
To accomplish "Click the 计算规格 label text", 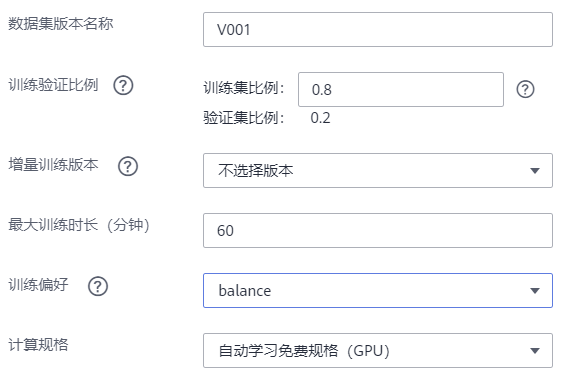I will coord(38,345).
